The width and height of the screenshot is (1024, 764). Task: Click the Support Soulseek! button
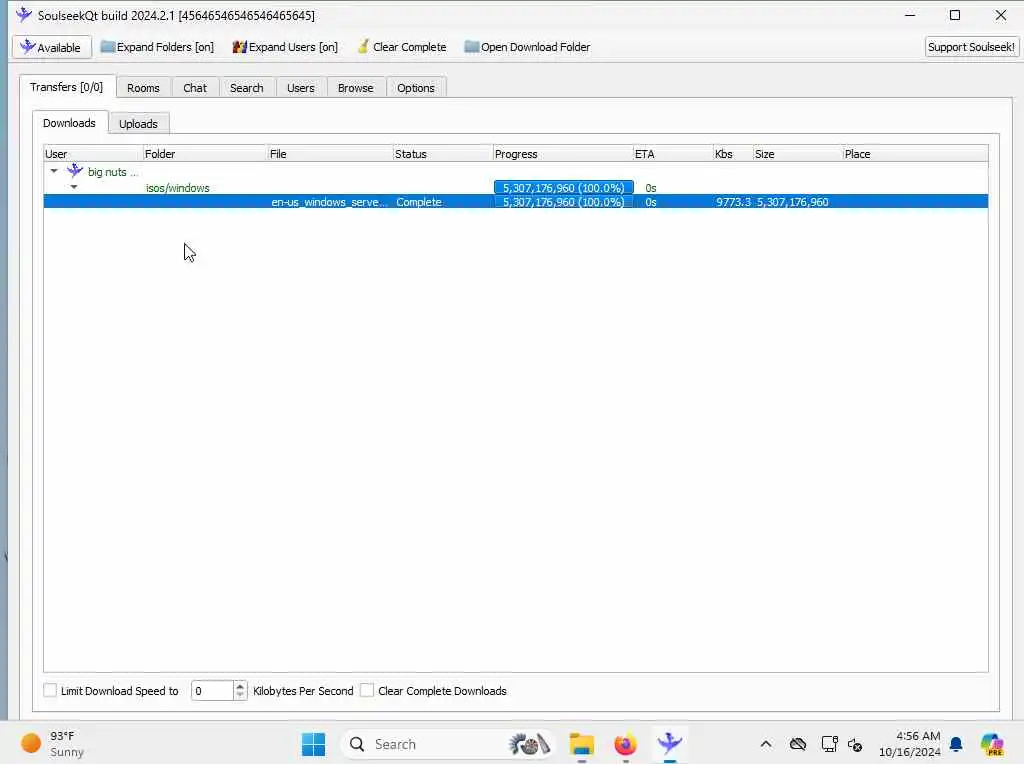[x=971, y=47]
